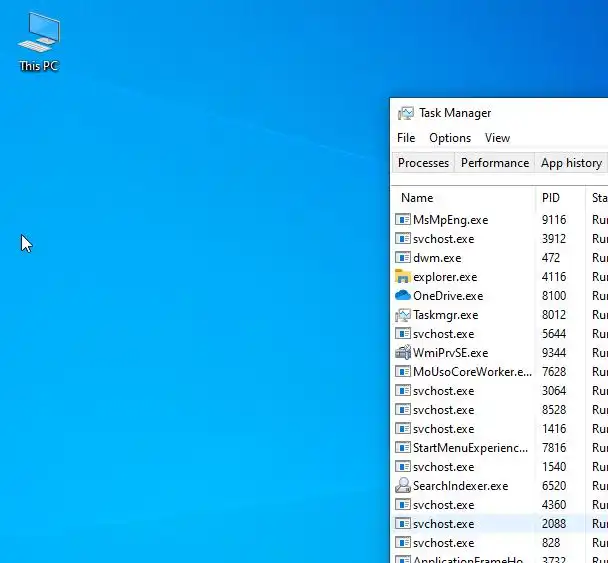Viewport: 608px width, 563px height.
Task: Open the View menu
Action: [497, 138]
